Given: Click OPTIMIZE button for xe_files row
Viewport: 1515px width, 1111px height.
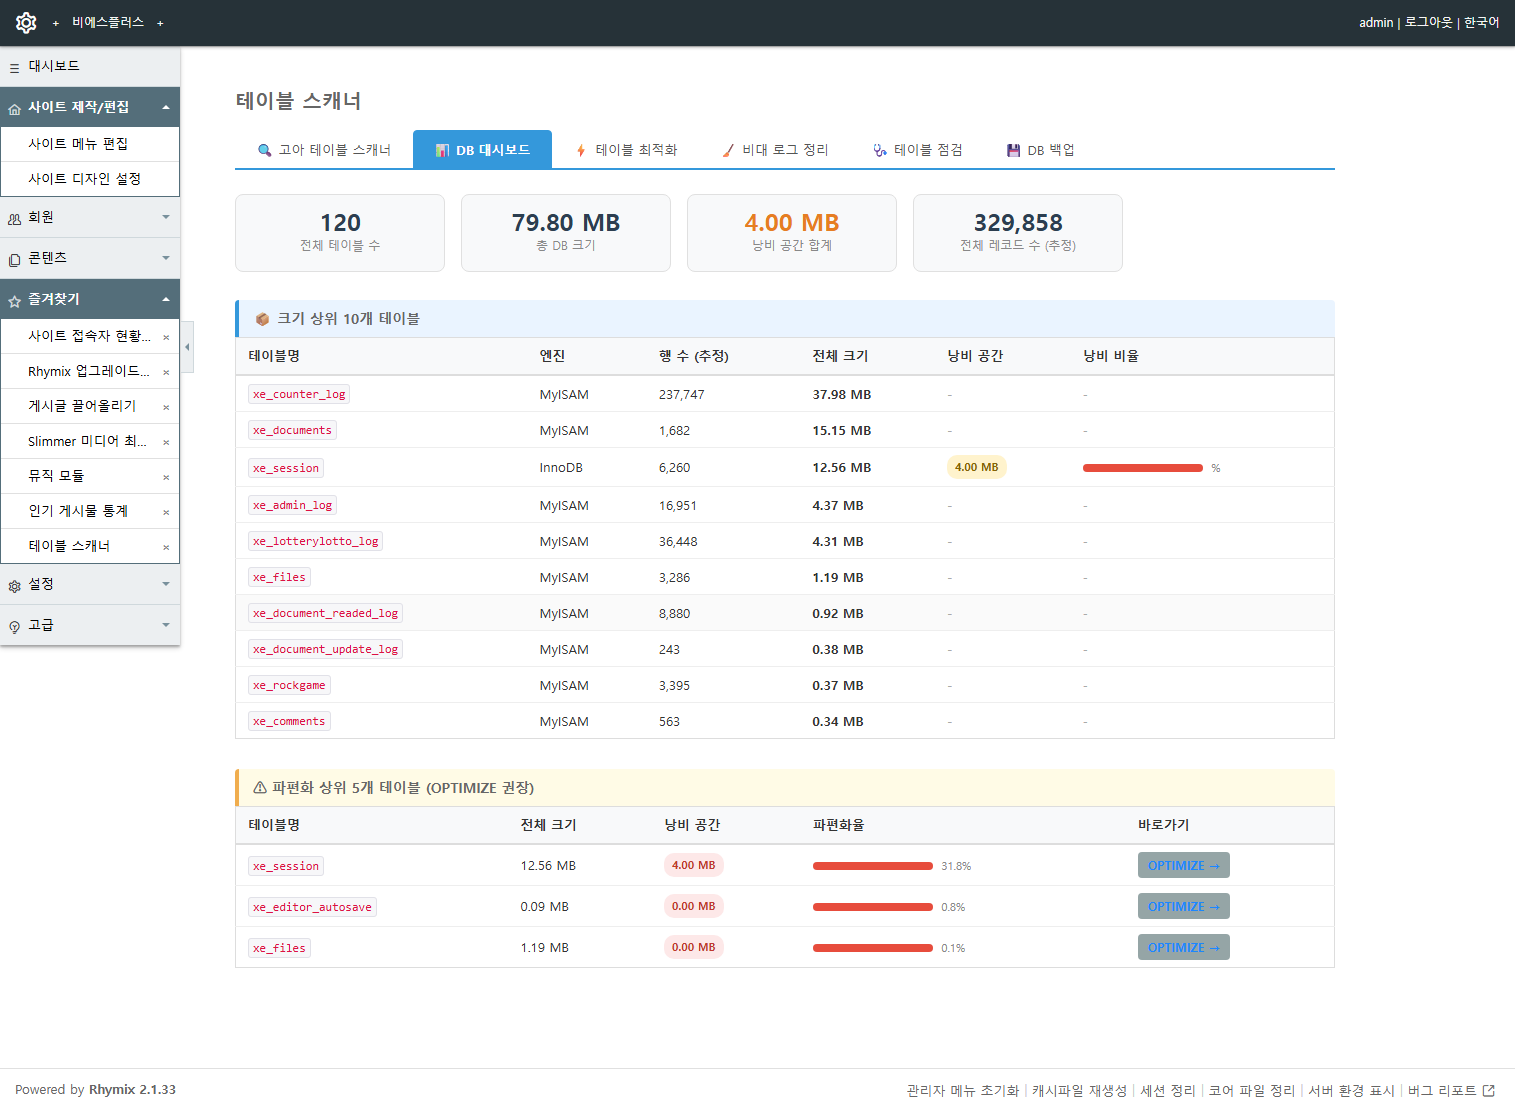Looking at the screenshot, I should tap(1183, 947).
